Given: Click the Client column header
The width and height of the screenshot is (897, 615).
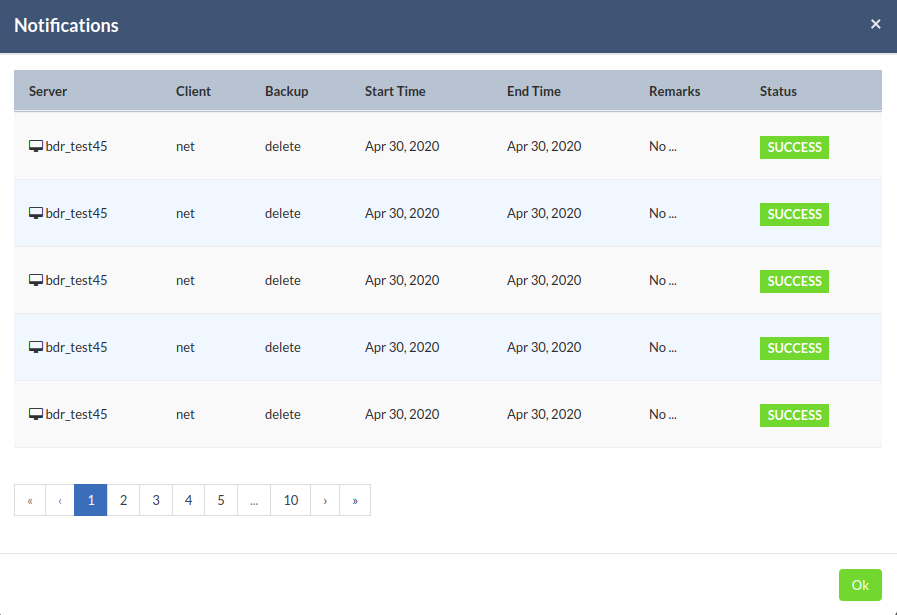Looking at the screenshot, I should click(x=193, y=91).
